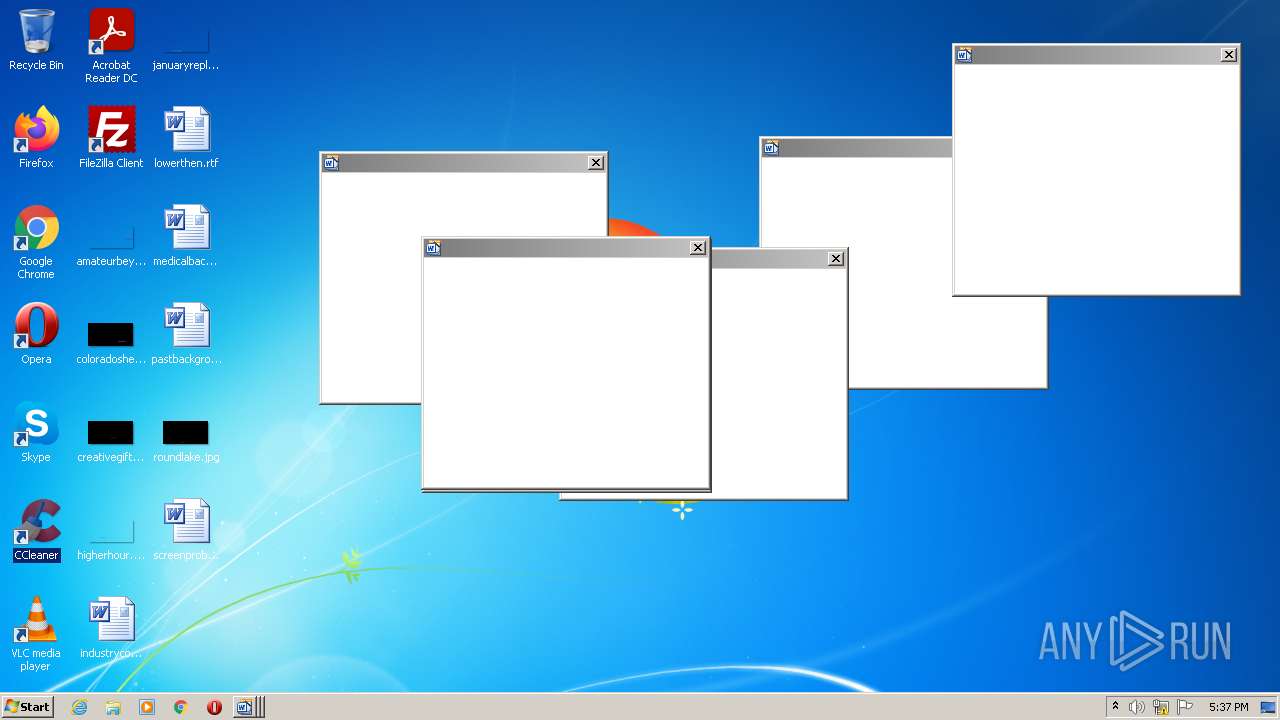Select the Skype desktop shortcut
Viewport: 1280px width, 720px height.
click(36, 432)
